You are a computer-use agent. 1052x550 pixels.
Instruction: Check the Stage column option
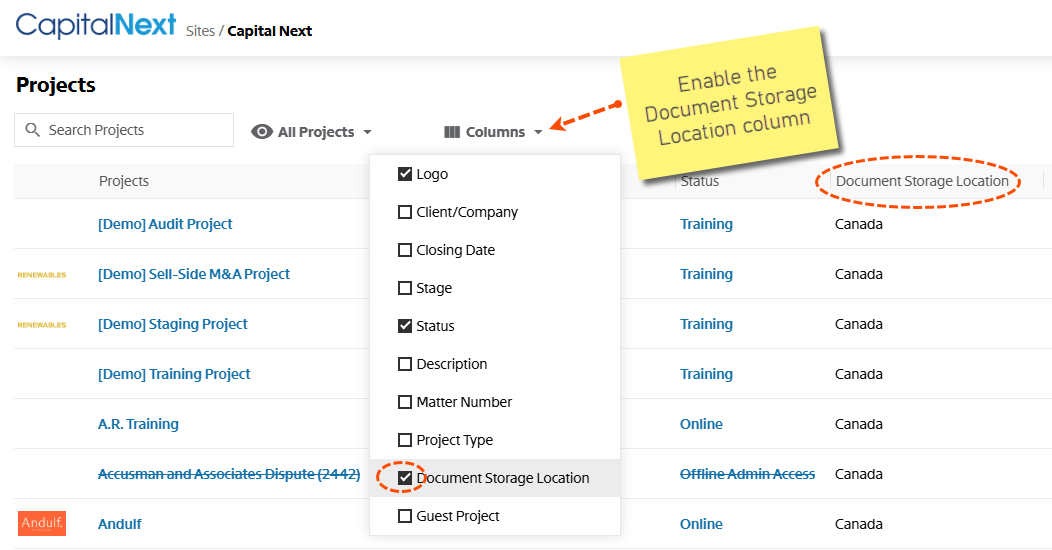[x=405, y=288]
